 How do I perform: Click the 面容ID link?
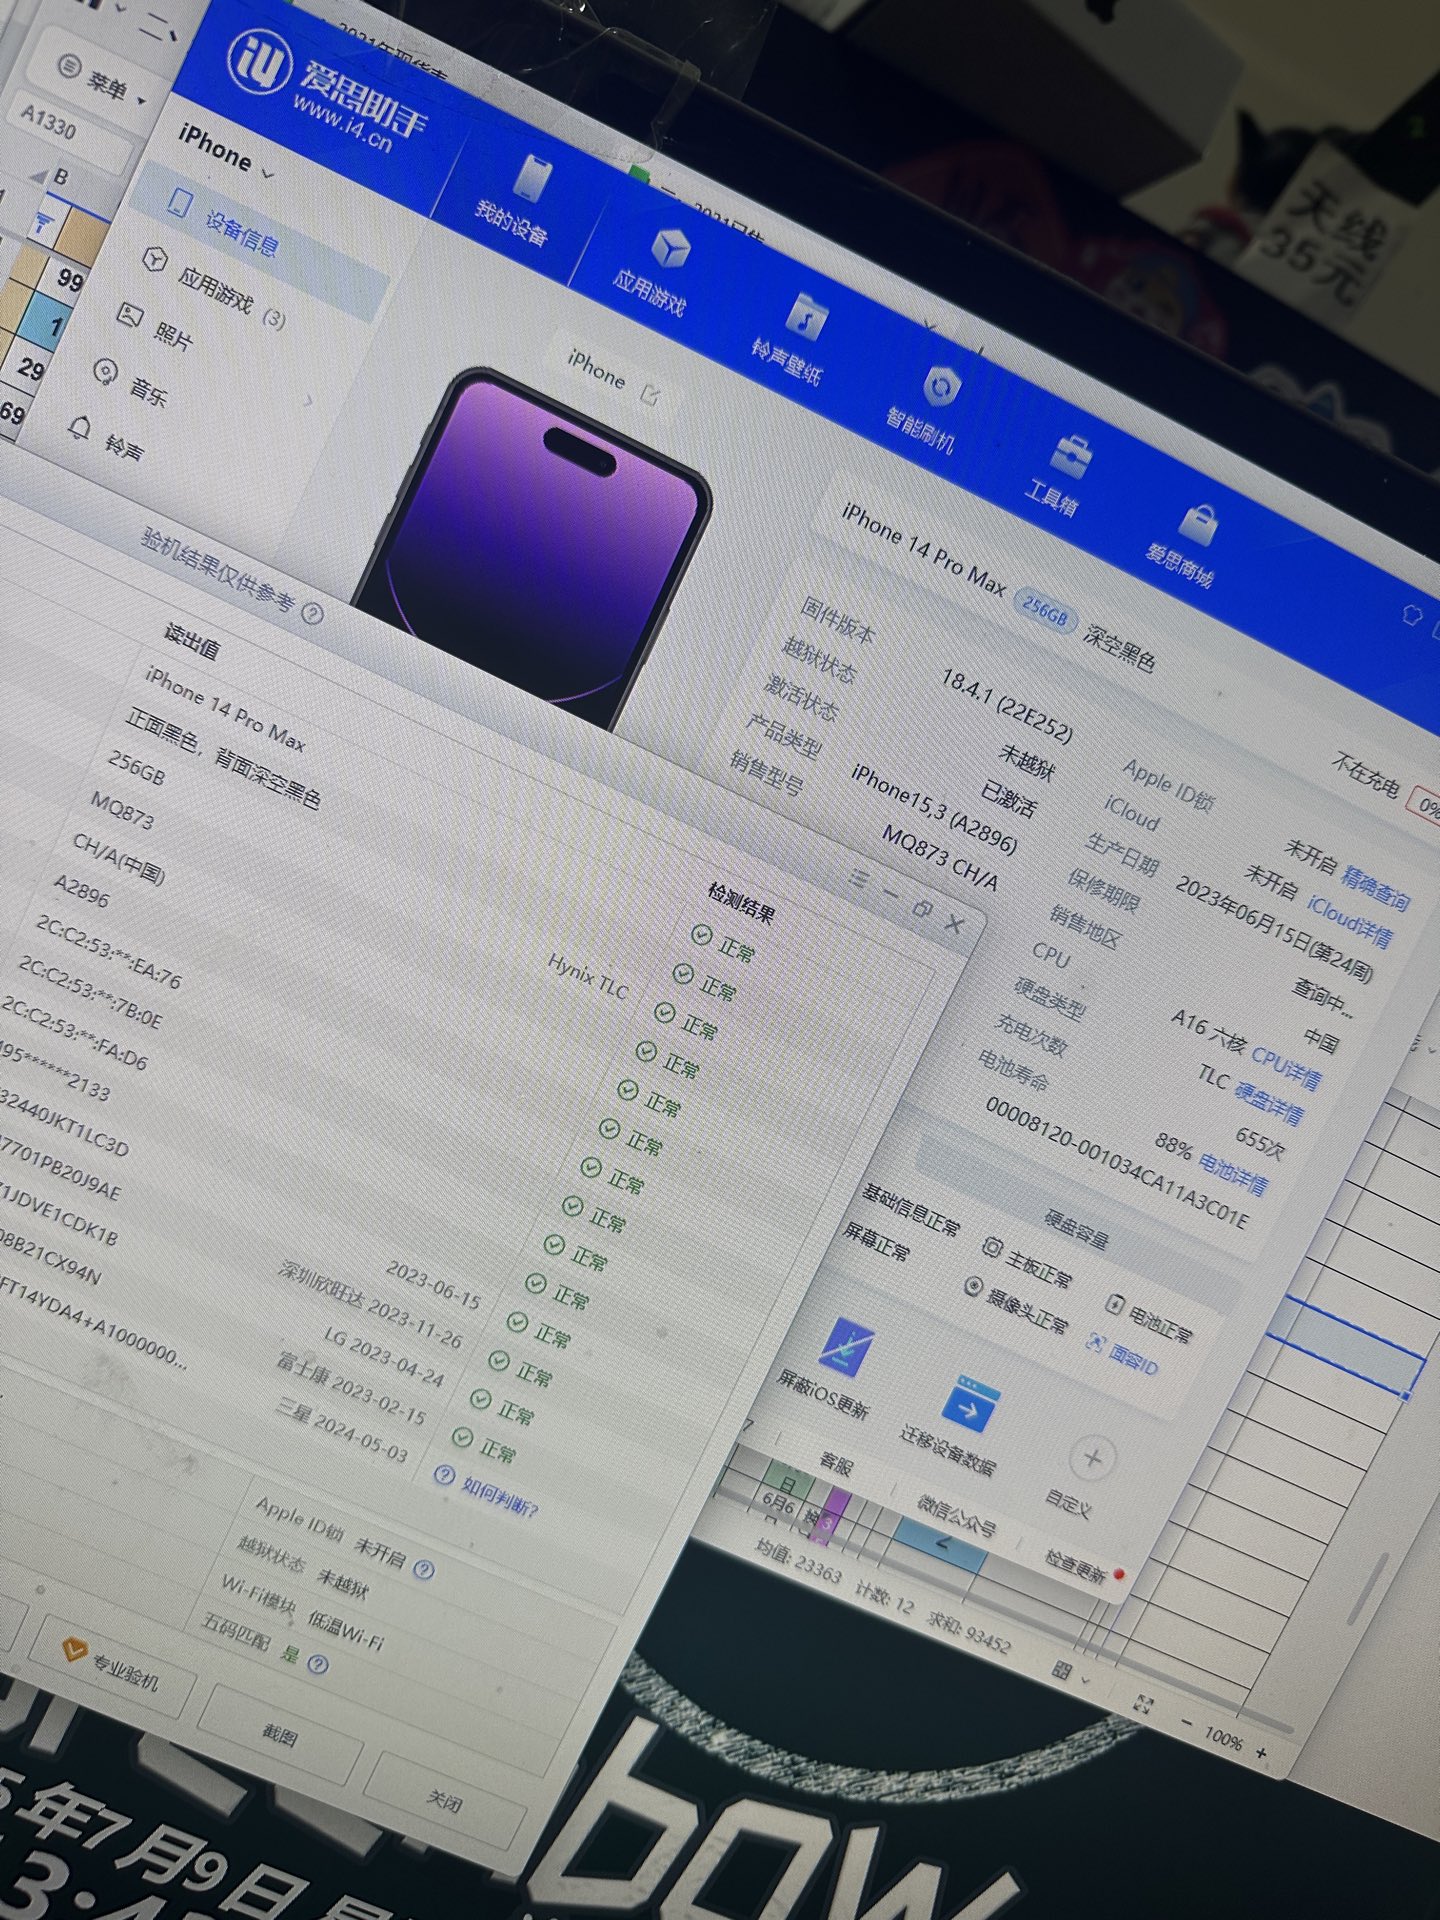[x=1123, y=1354]
